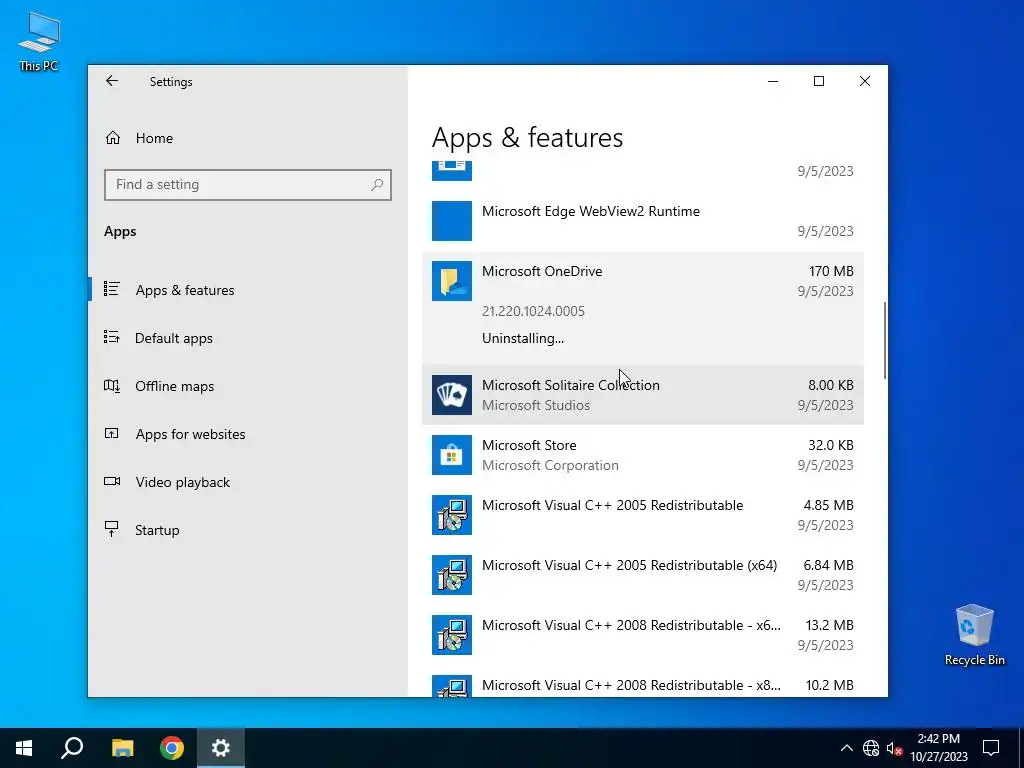Click Microsoft Corporation publisher label

click(x=551, y=466)
